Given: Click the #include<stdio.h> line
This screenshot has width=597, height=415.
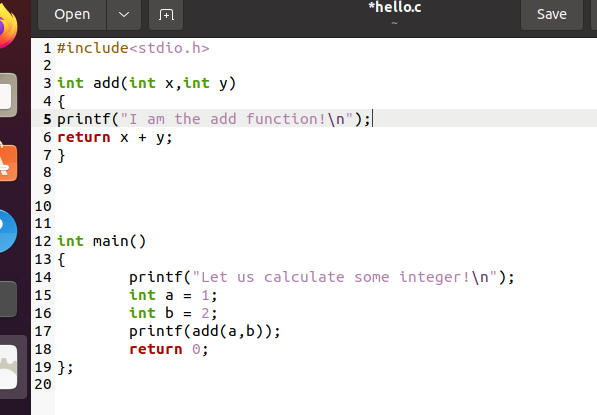Looking at the screenshot, I should tap(133, 48).
